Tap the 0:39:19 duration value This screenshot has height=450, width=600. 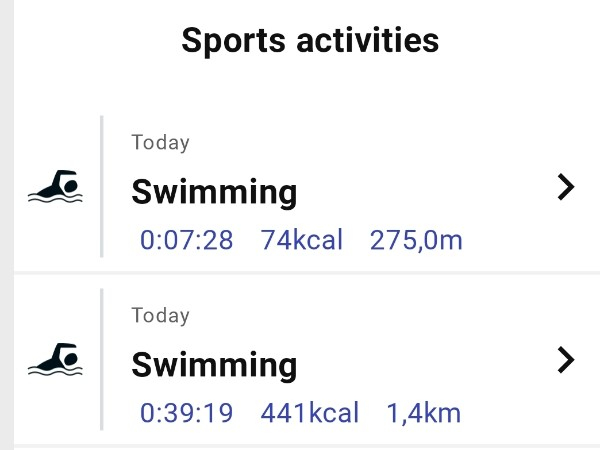186,413
